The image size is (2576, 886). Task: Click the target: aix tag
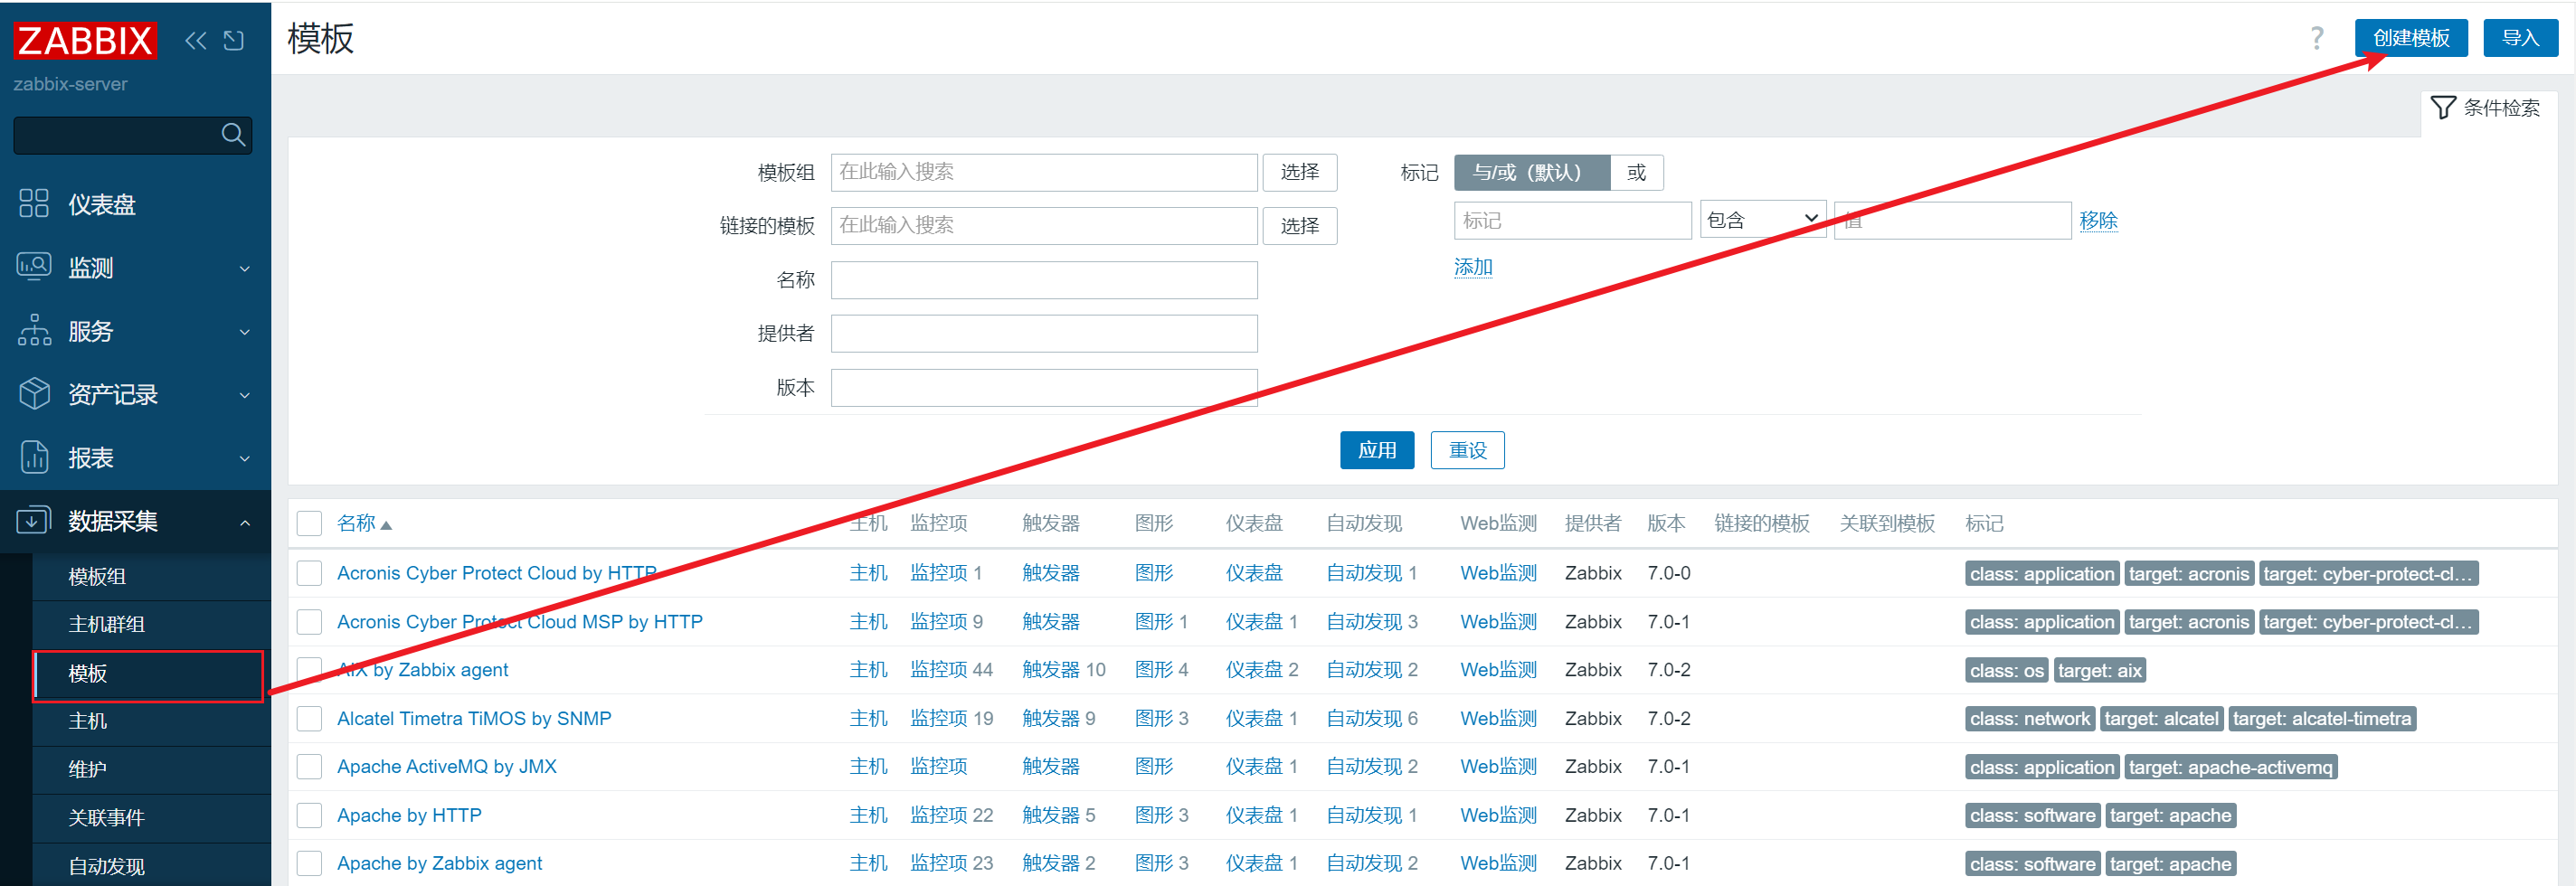coord(2099,670)
